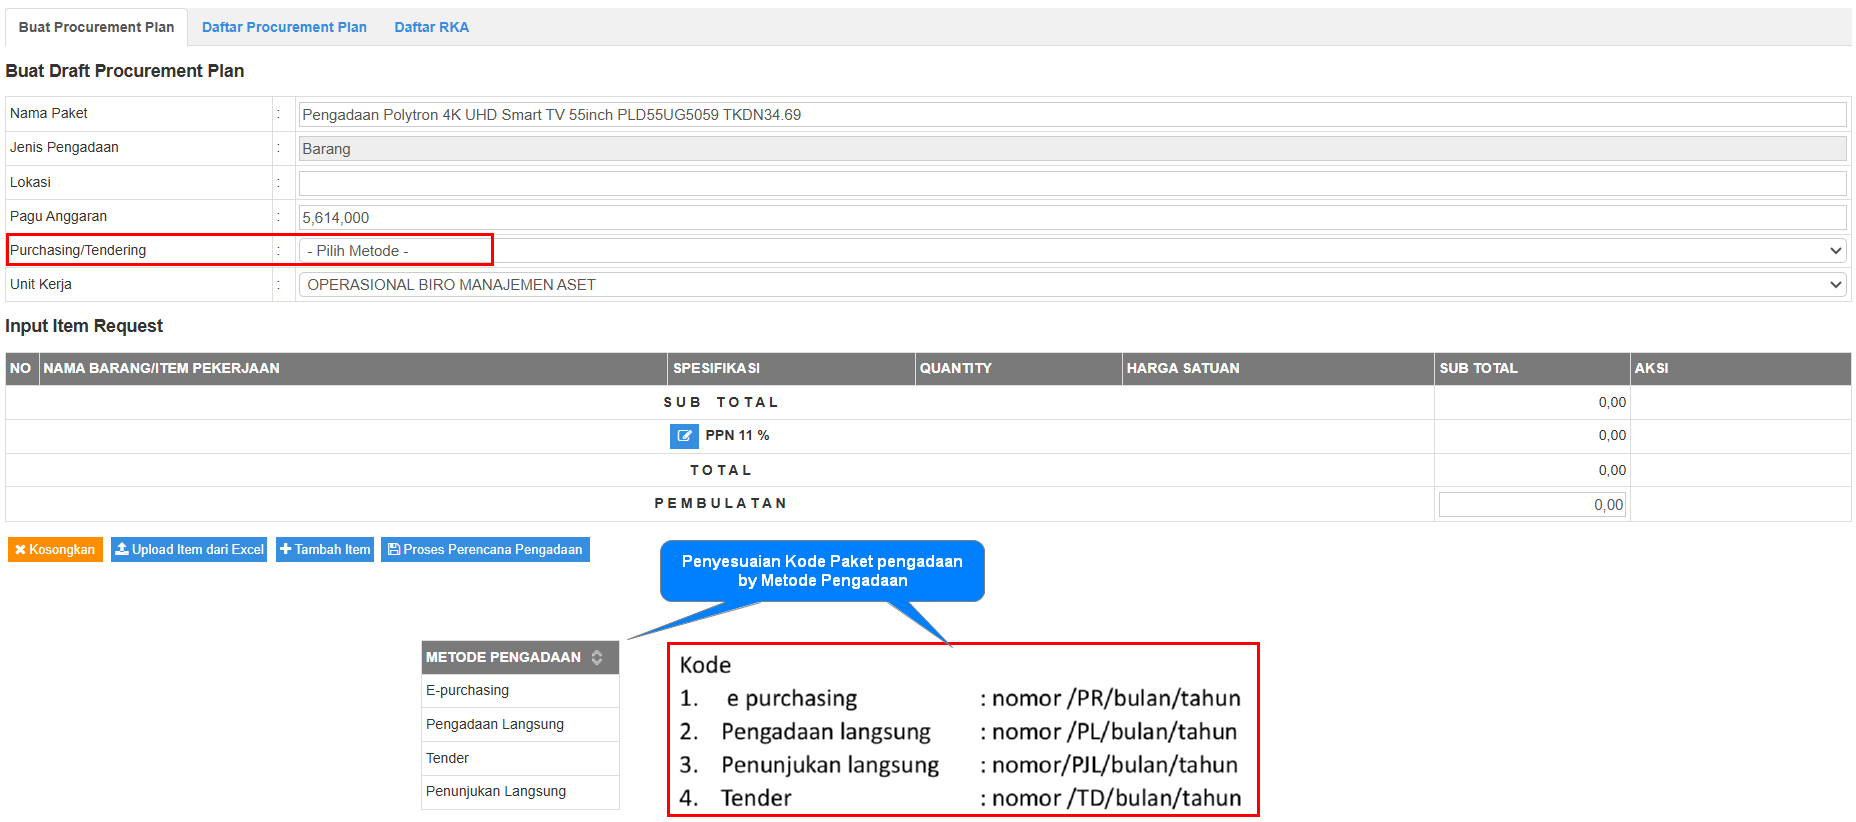The height and width of the screenshot is (822, 1856).
Task: Click the PPN 11% edit icon
Action: 684,436
